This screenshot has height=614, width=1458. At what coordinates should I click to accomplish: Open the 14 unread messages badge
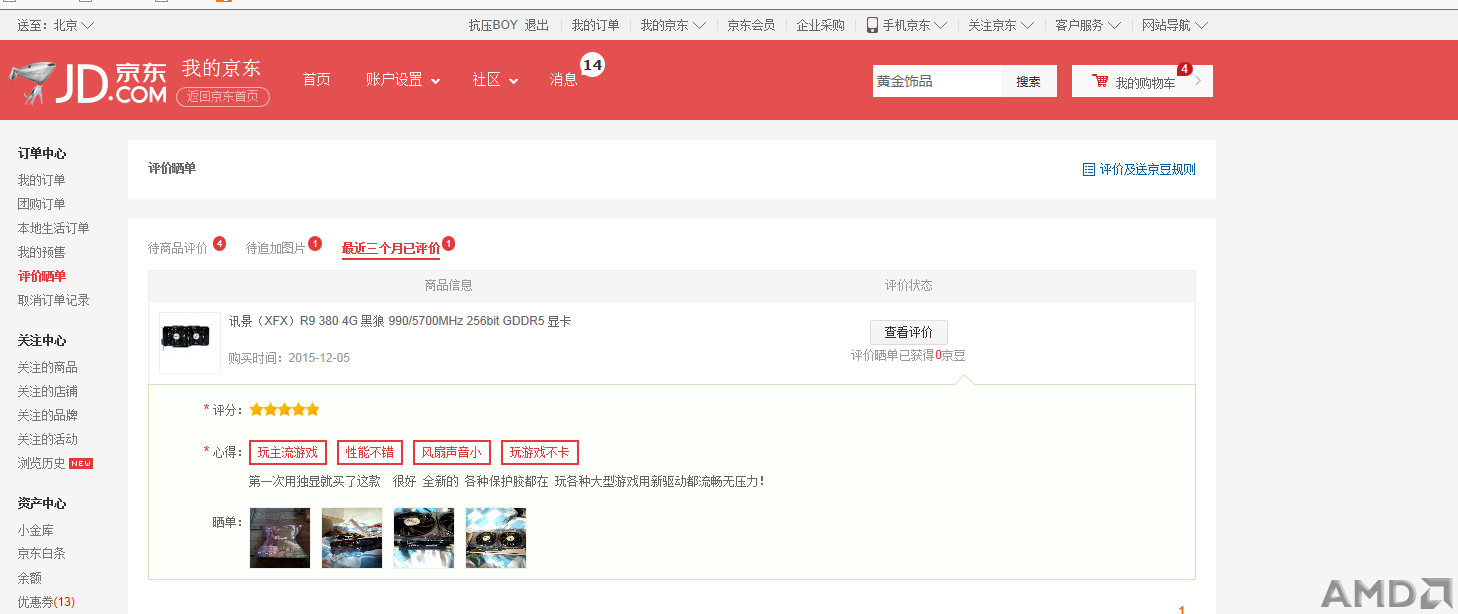tap(593, 65)
